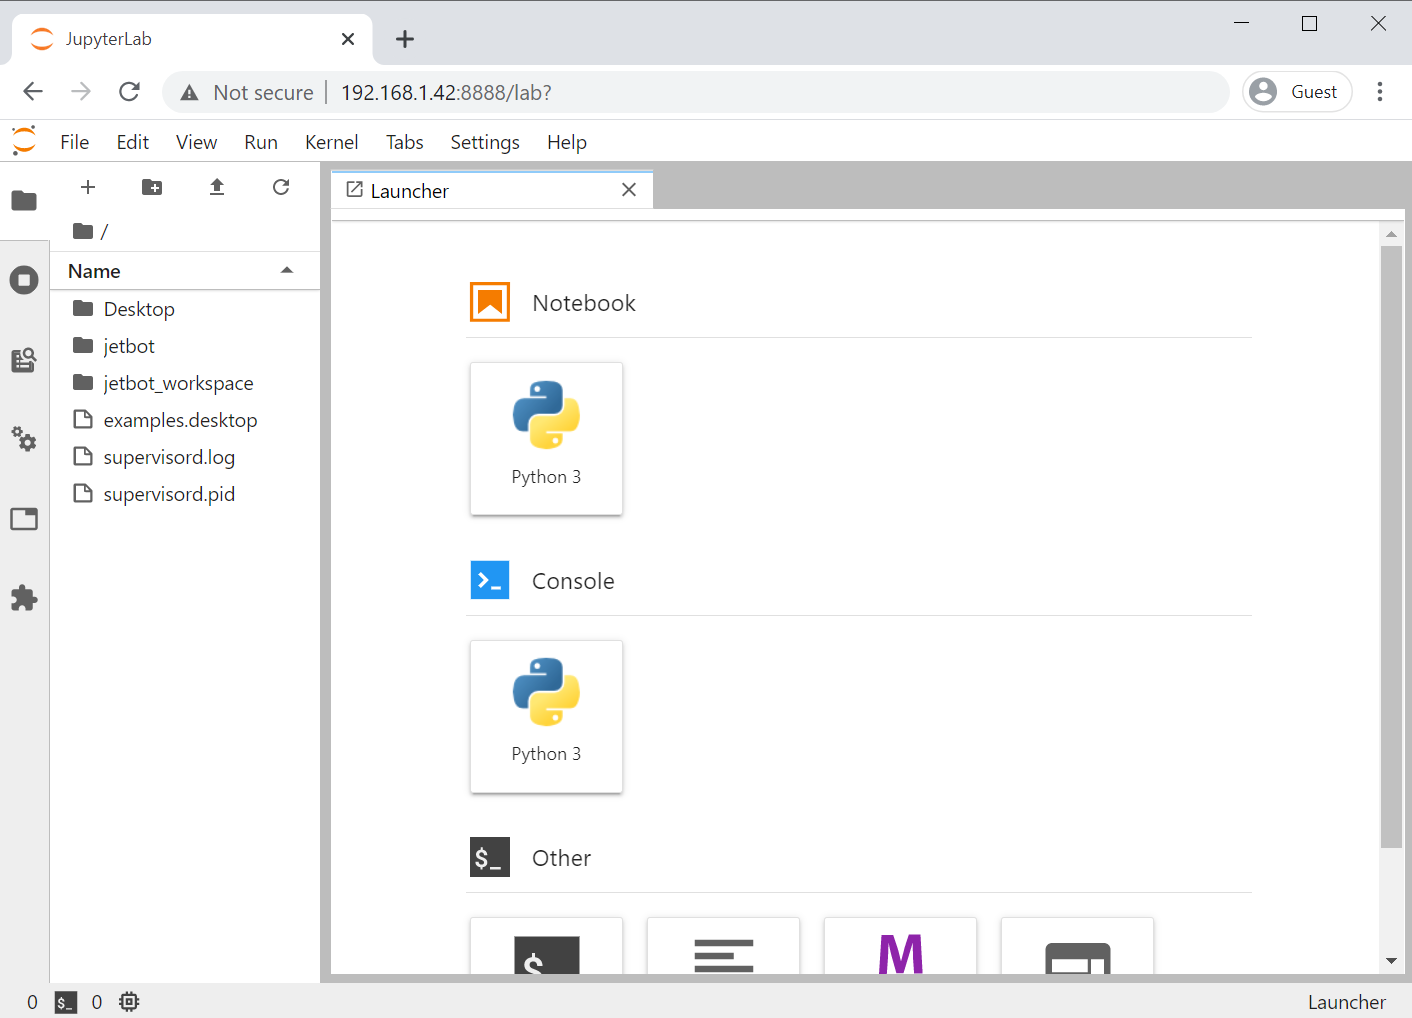Open the Run menu
Viewport: 1412px width, 1018px height.
pyautogui.click(x=261, y=142)
